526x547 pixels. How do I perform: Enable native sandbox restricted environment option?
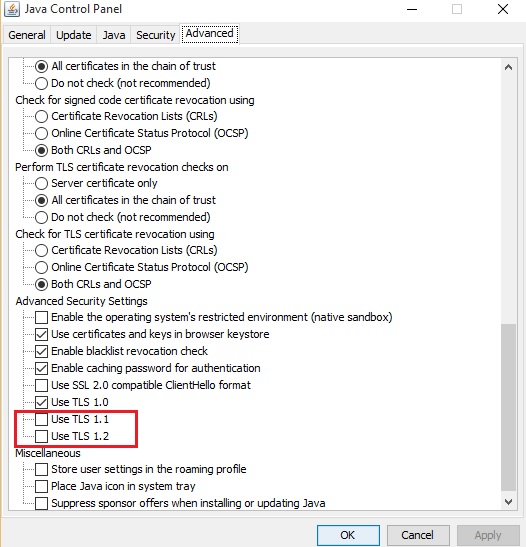point(41,317)
